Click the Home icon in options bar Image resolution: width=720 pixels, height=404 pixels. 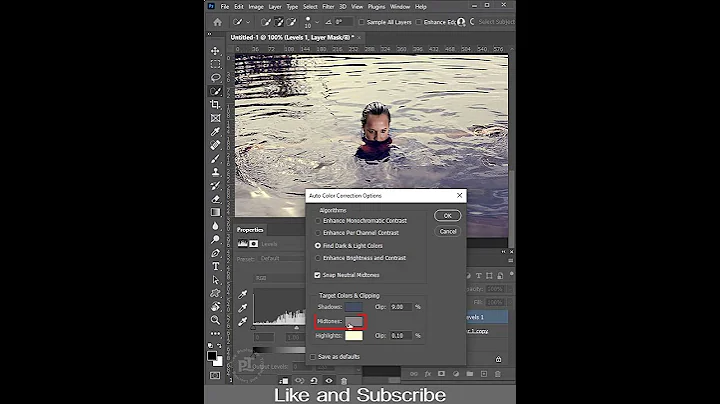coord(218,22)
